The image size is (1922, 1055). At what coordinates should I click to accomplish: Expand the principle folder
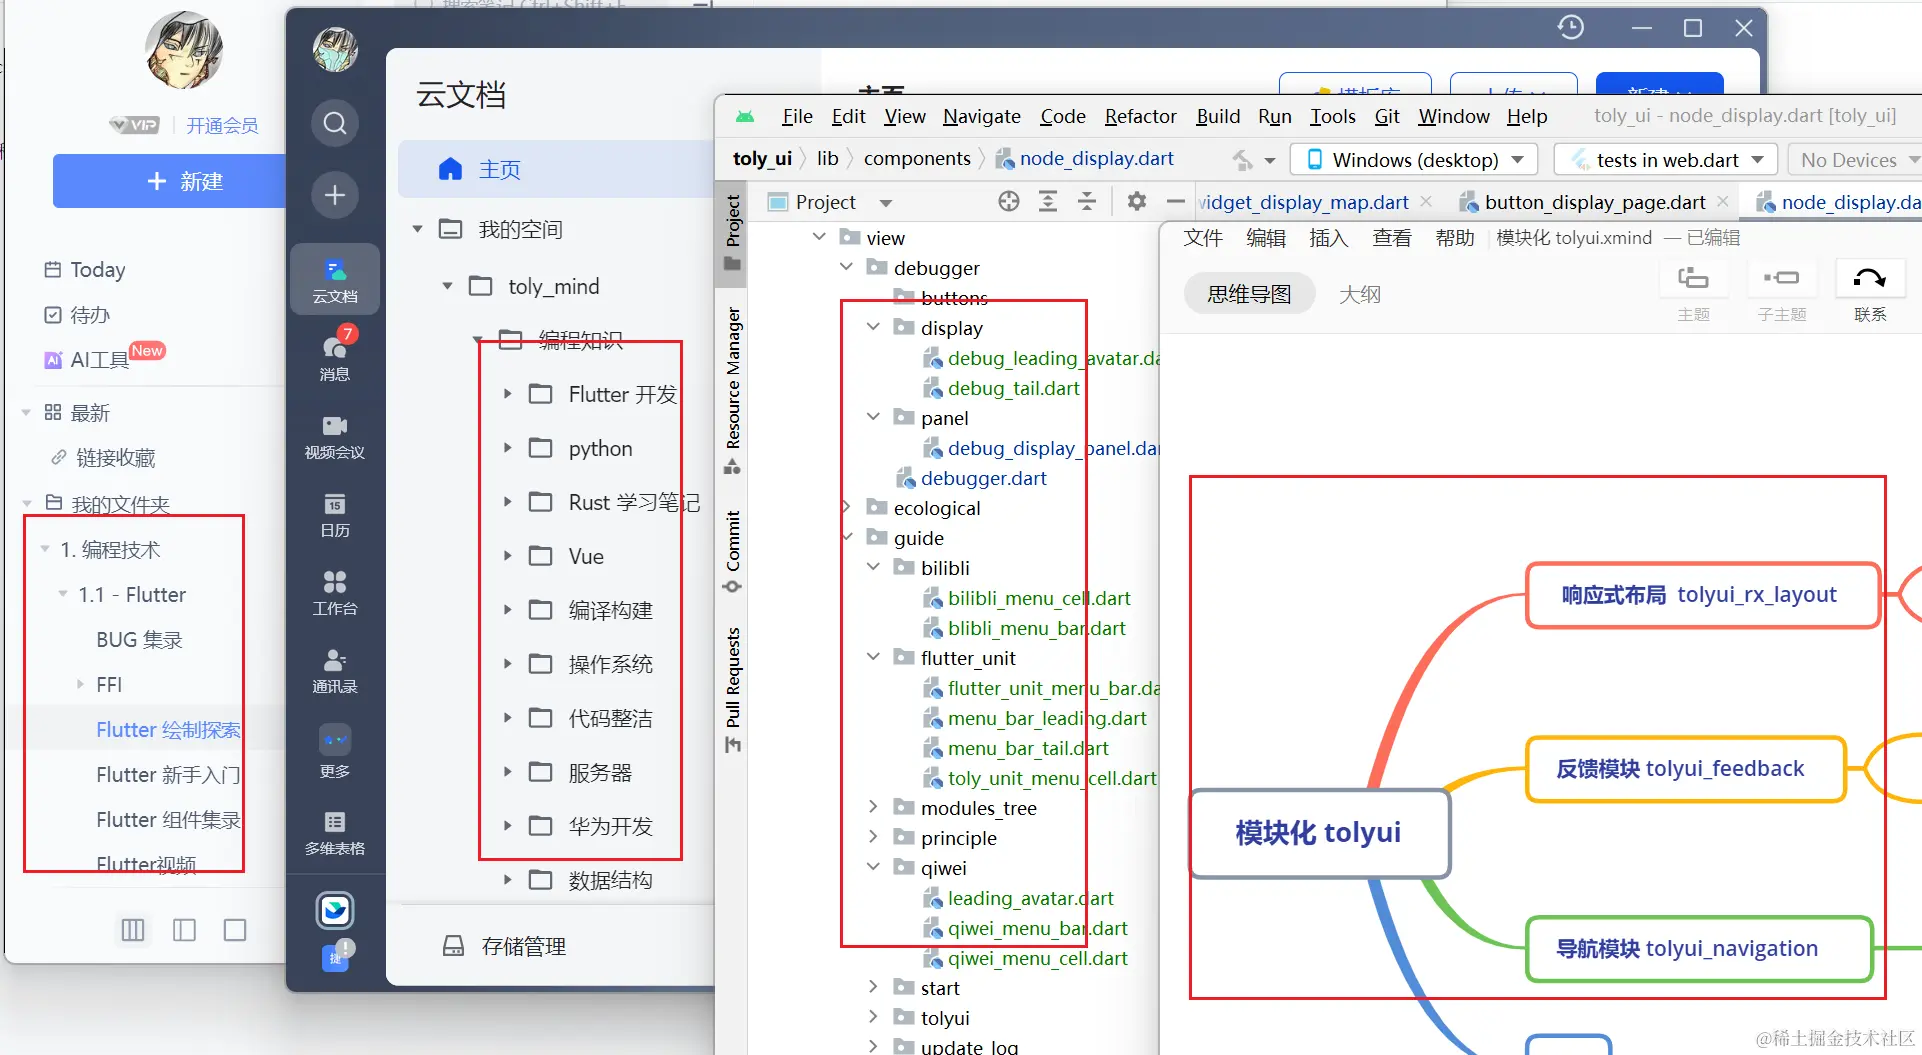tap(874, 837)
